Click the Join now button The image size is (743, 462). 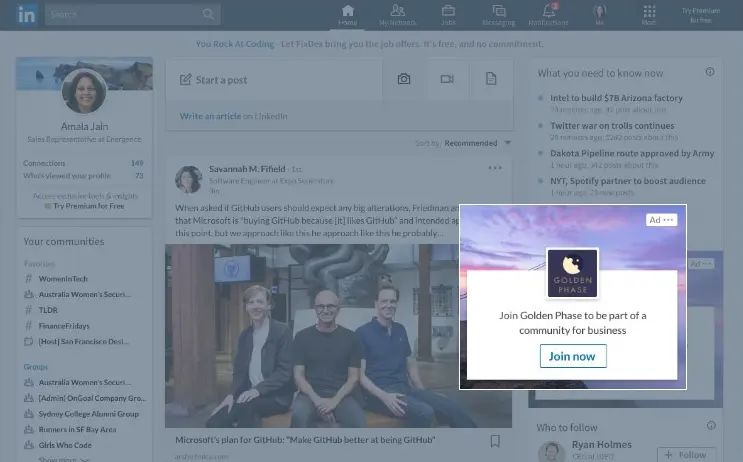pos(573,356)
